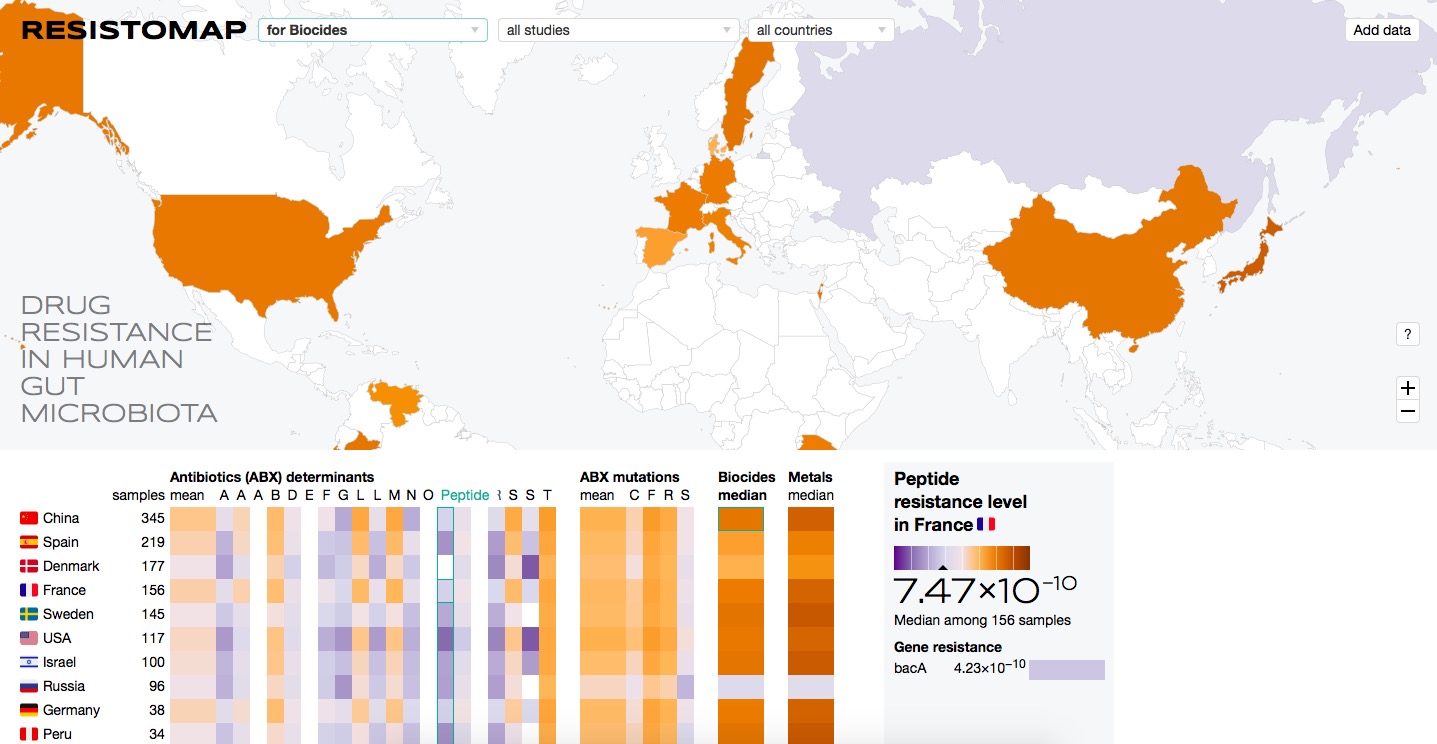Click the map zoom out minus button
1437x744 pixels.
1408,411
